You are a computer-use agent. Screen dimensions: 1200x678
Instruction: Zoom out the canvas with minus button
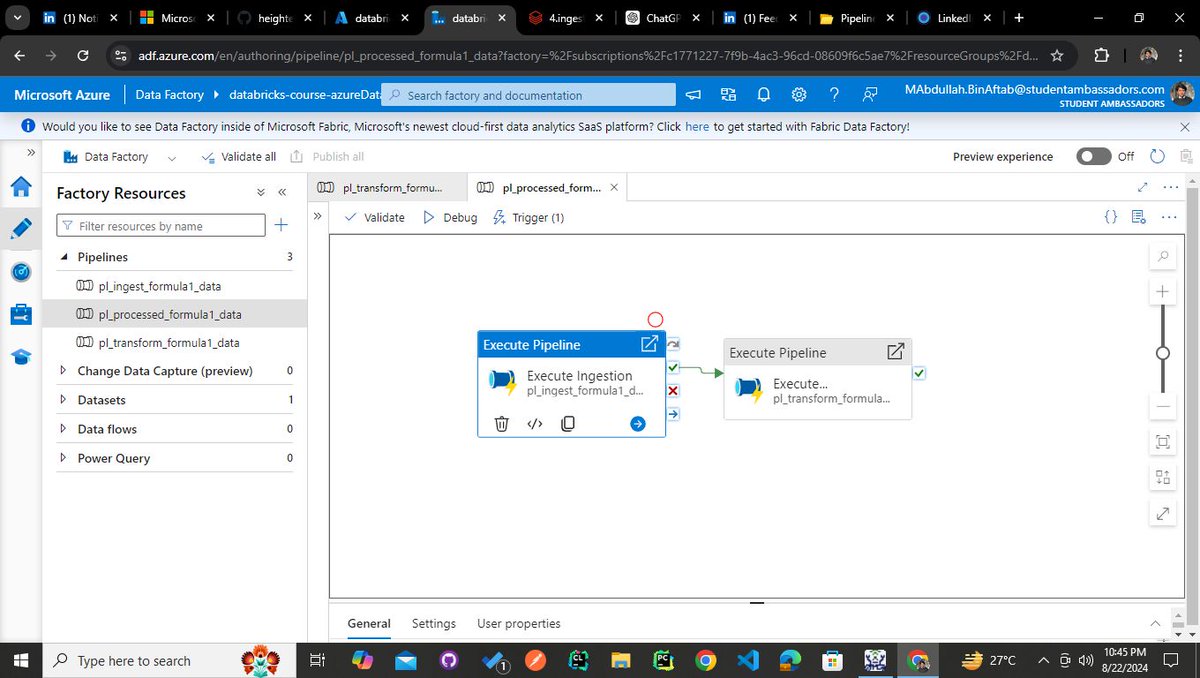pyautogui.click(x=1163, y=407)
